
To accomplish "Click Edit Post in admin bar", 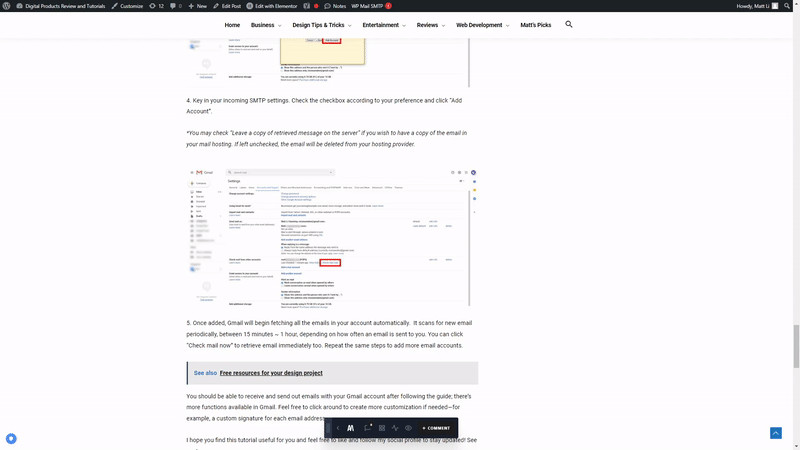I will click(x=227, y=6).
